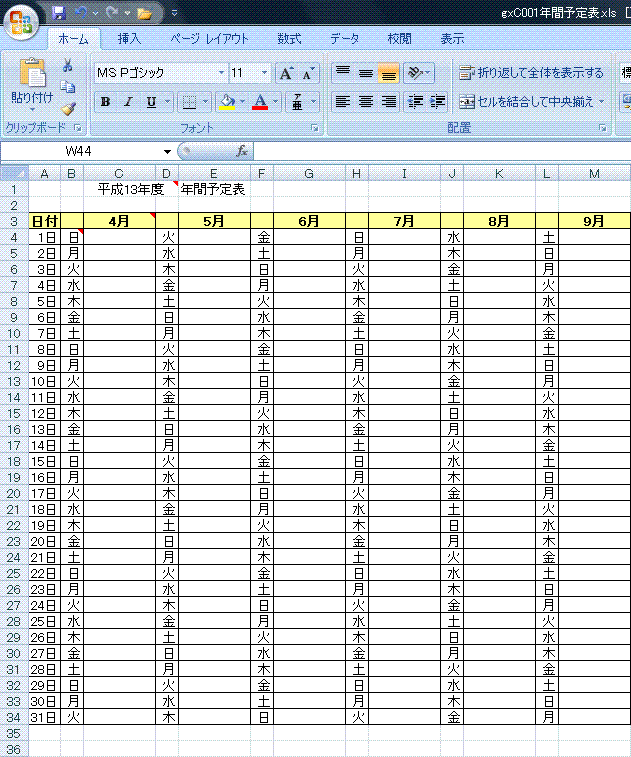Screen dimensions: 631x757
Task: Open the 数式 tab
Action: (x=289, y=39)
